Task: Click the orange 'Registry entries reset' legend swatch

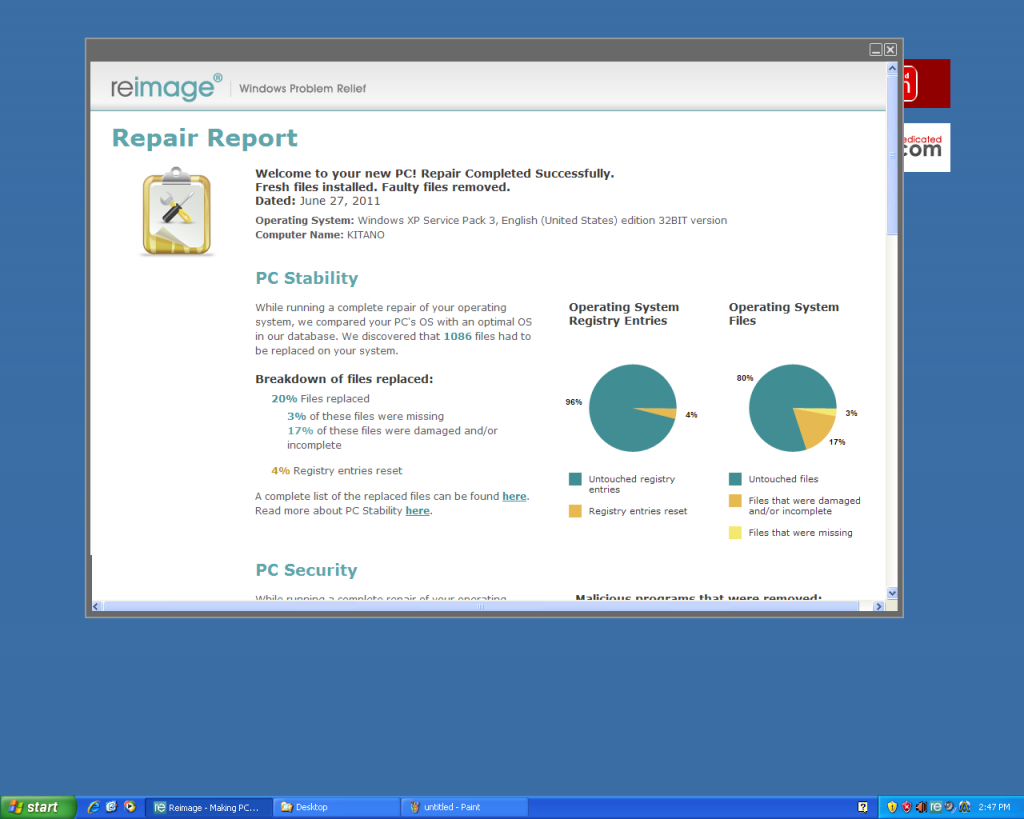Action: click(x=575, y=511)
